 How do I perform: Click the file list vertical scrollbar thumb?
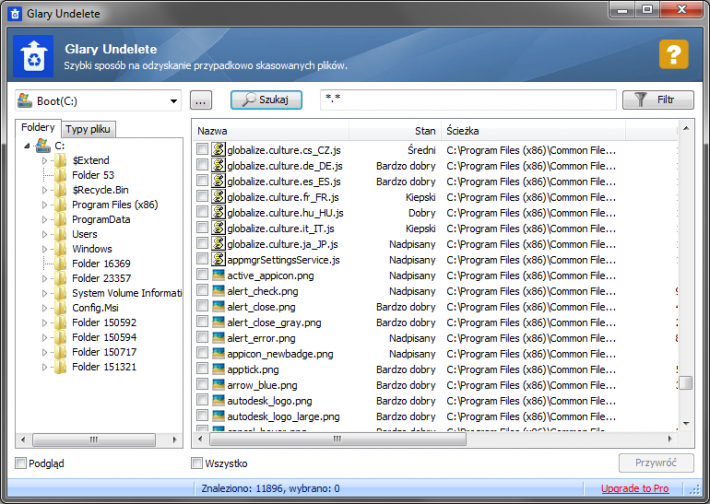point(686,383)
